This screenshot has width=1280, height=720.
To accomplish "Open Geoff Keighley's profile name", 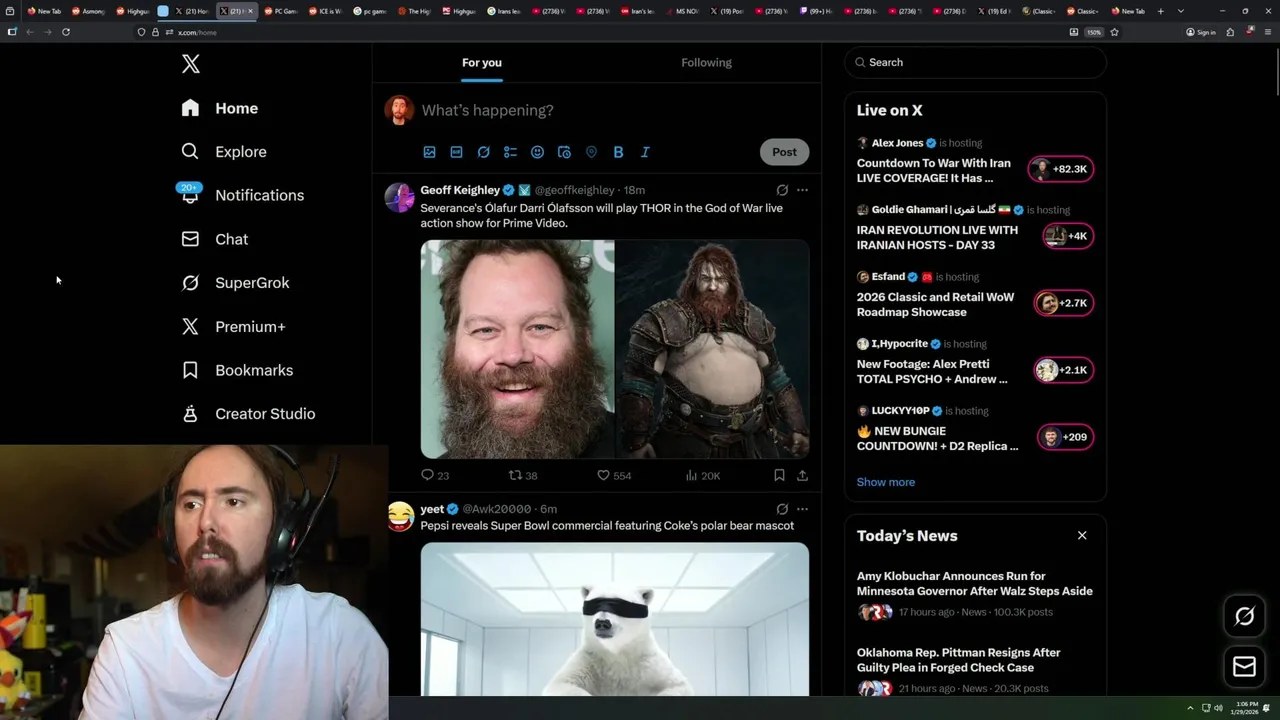I will (x=460, y=190).
